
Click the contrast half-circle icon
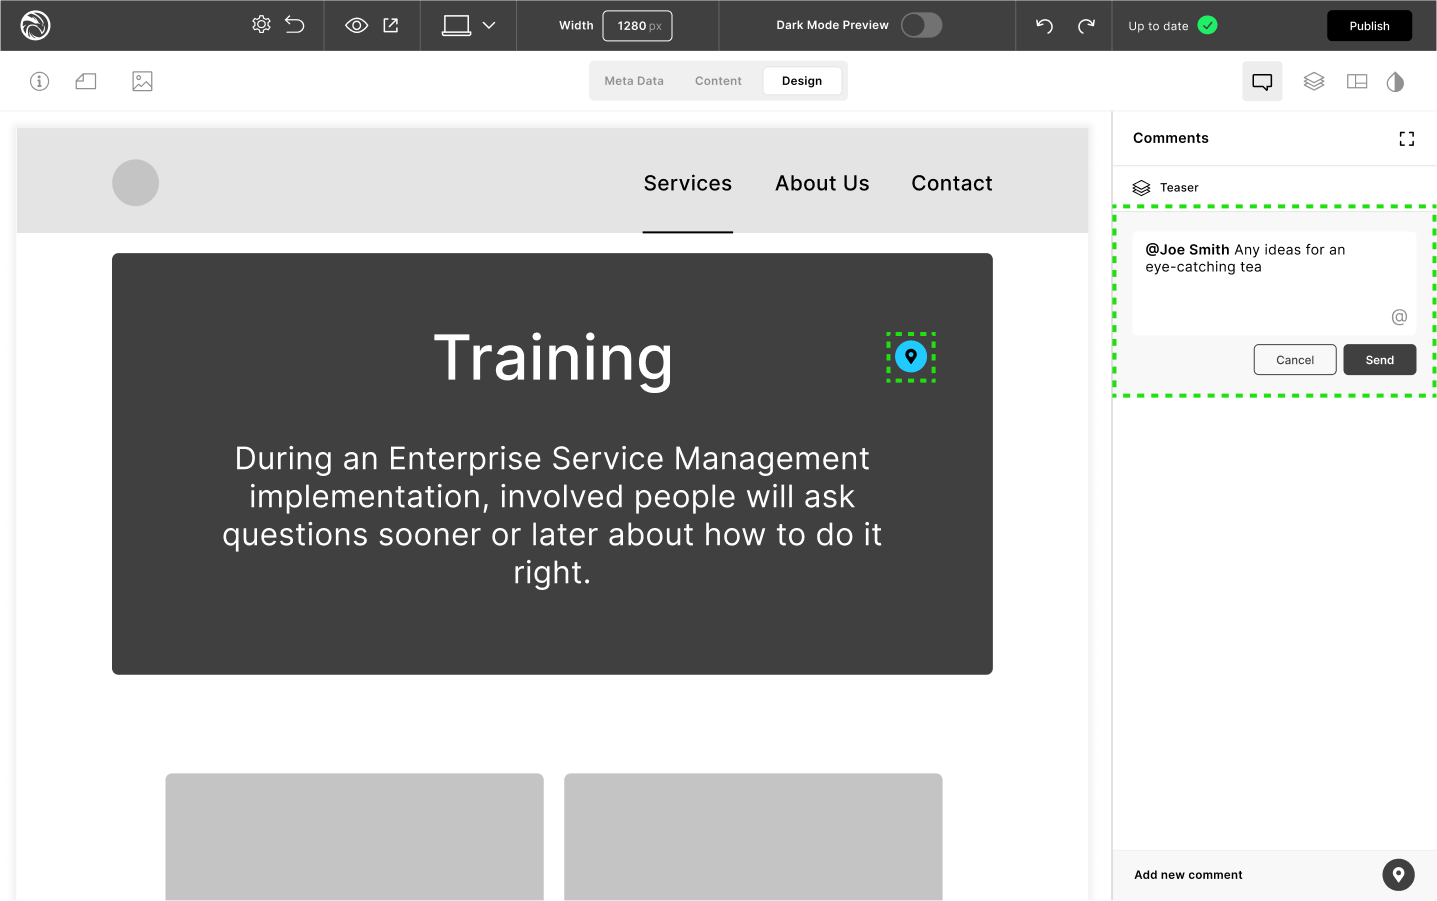click(1396, 81)
